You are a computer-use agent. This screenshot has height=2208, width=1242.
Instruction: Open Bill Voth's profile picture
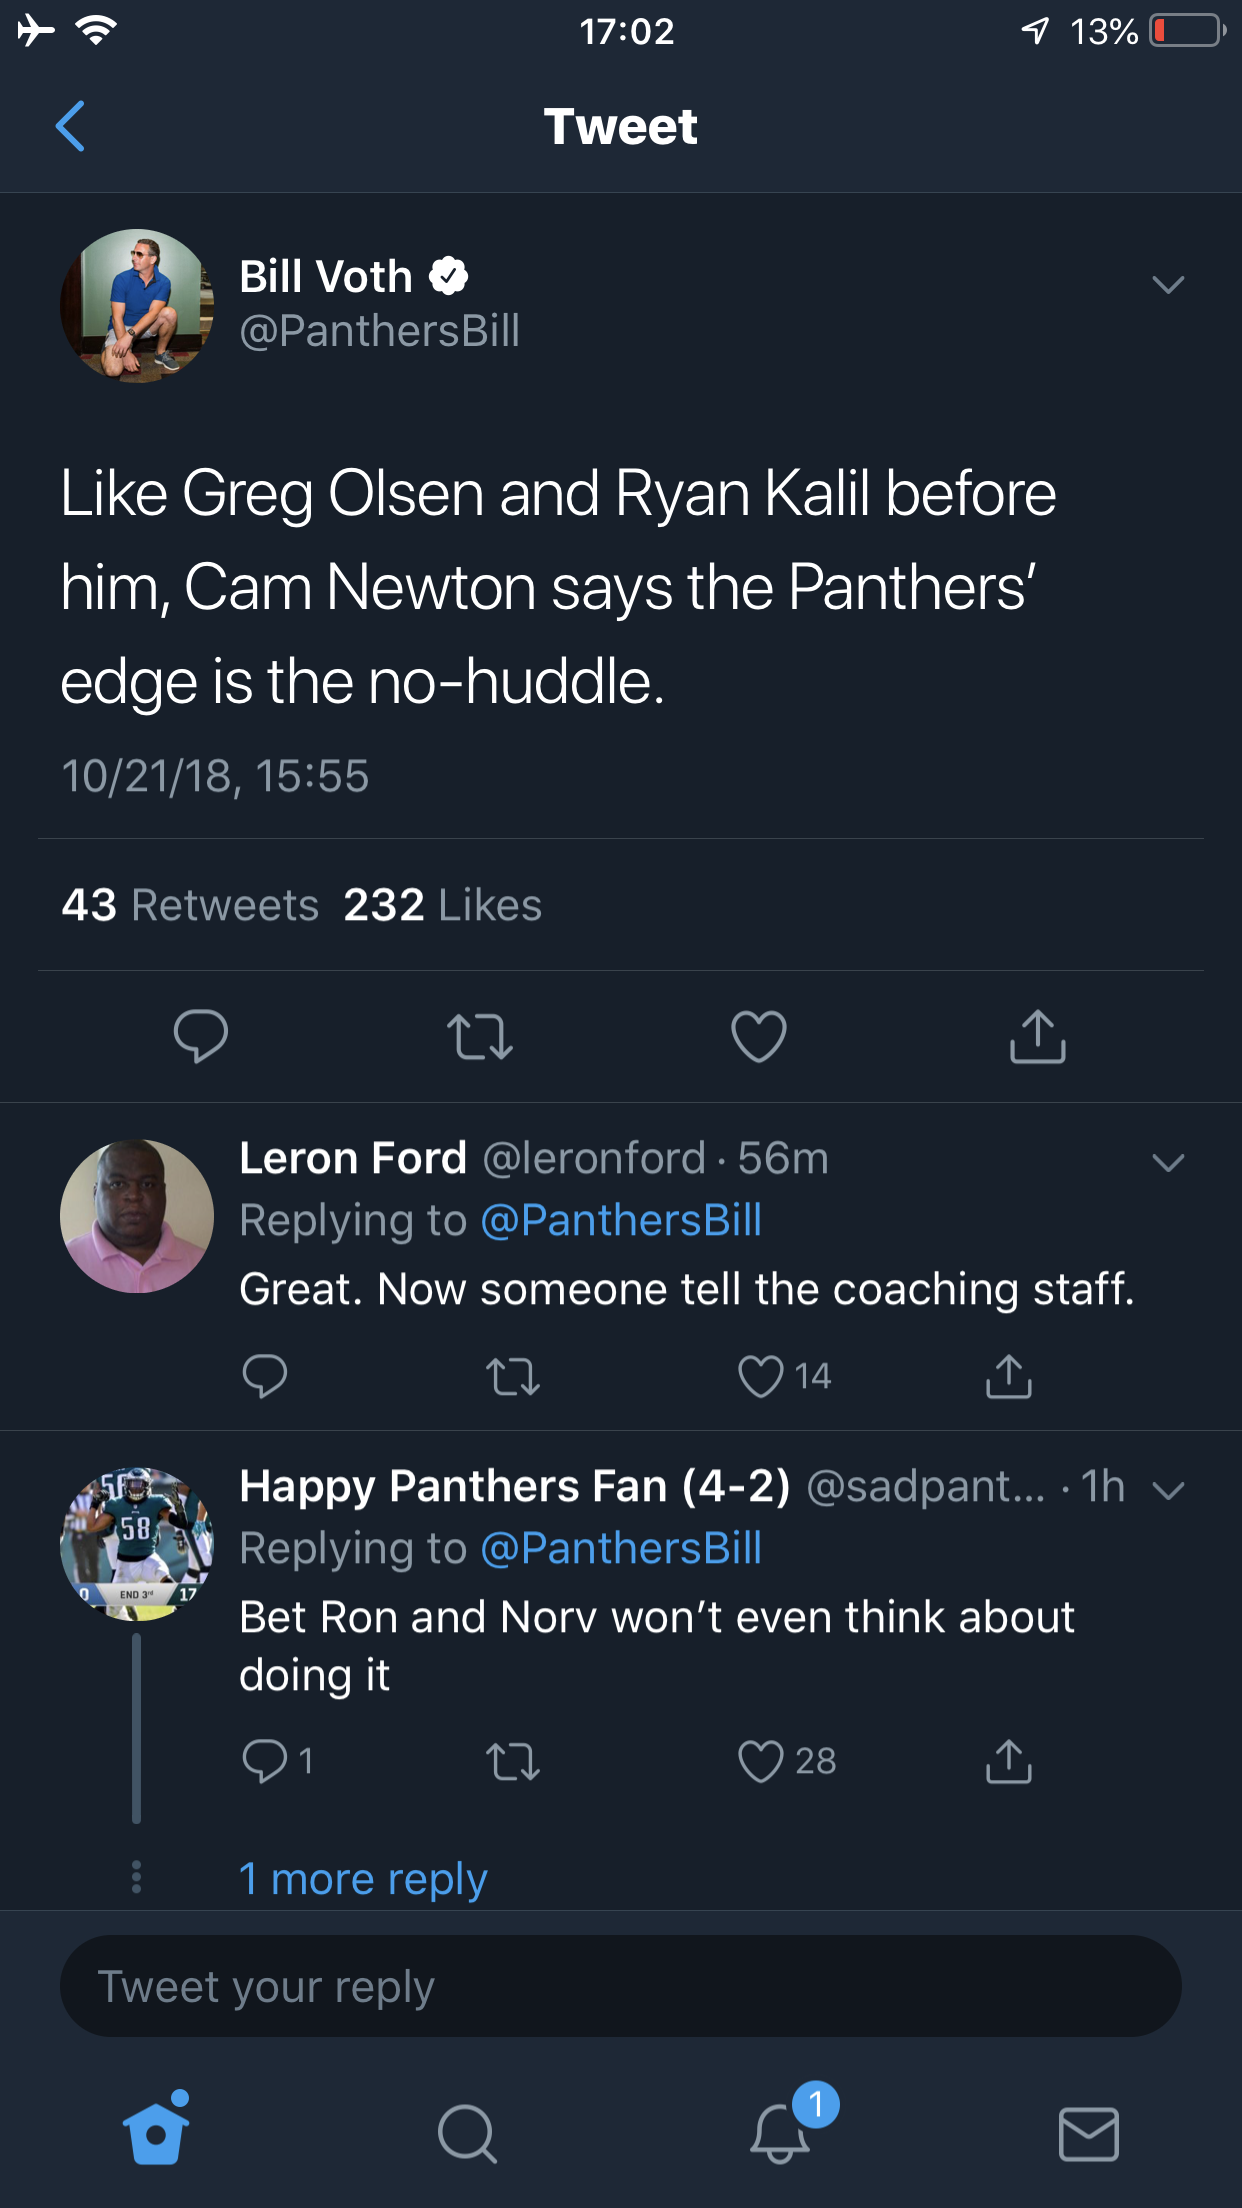137,306
